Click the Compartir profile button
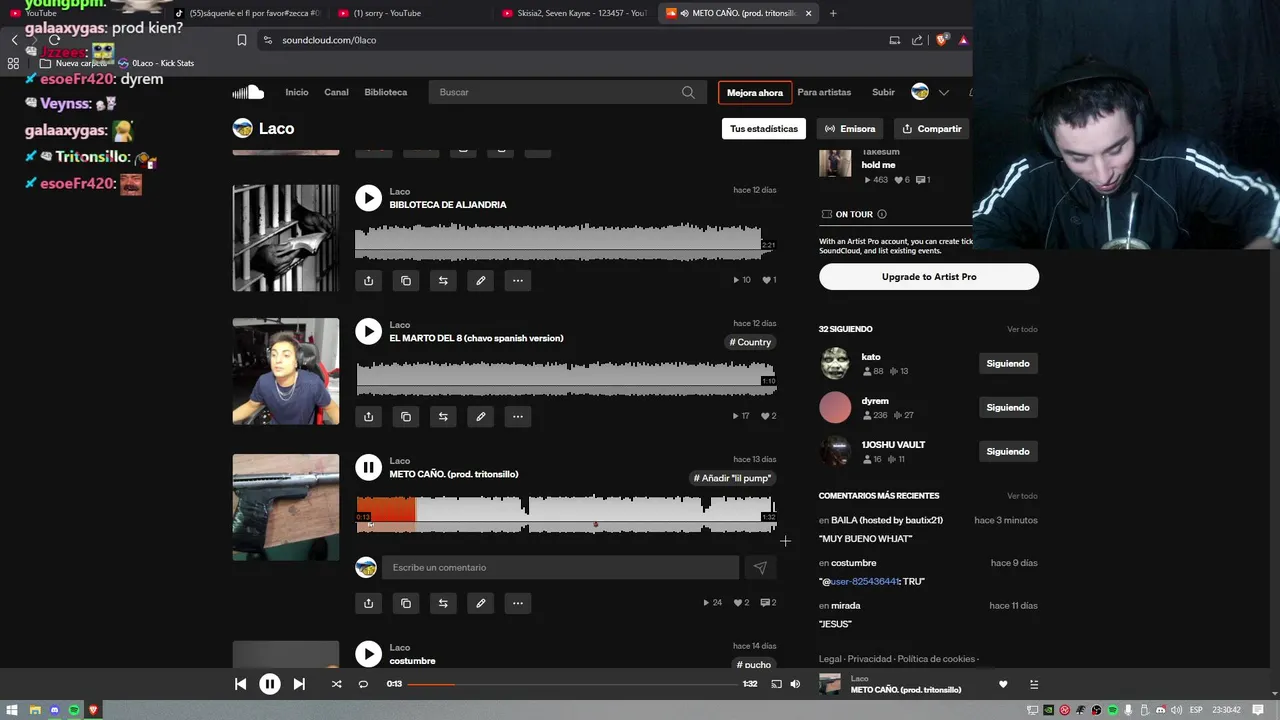The image size is (1280, 720). point(931,129)
